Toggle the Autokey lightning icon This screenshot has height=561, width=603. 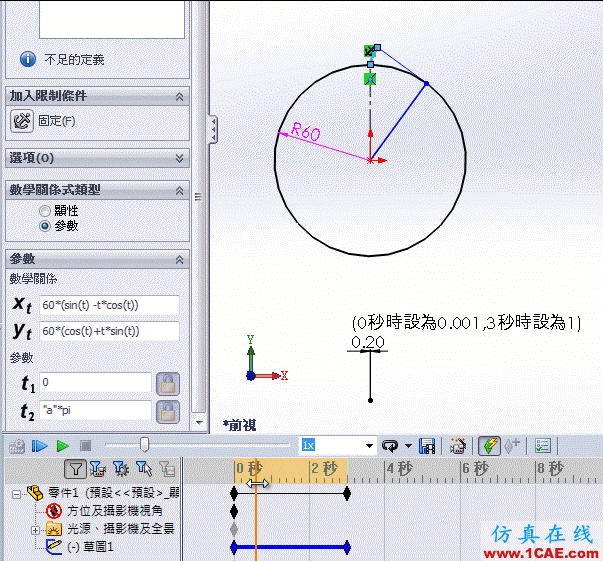pos(489,446)
